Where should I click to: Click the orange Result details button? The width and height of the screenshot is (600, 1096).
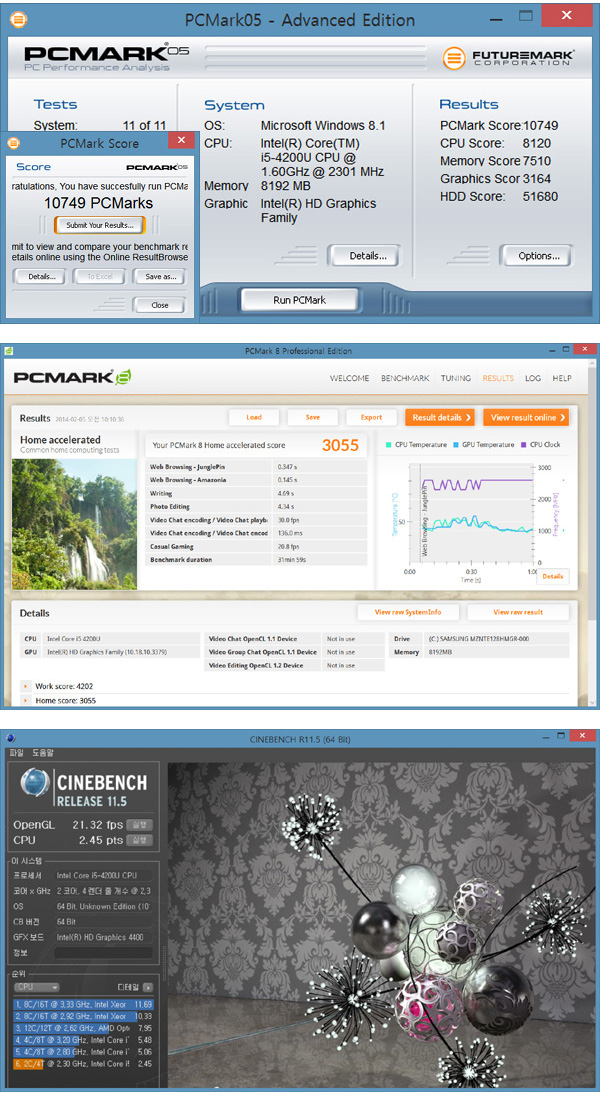pyautogui.click(x=441, y=417)
